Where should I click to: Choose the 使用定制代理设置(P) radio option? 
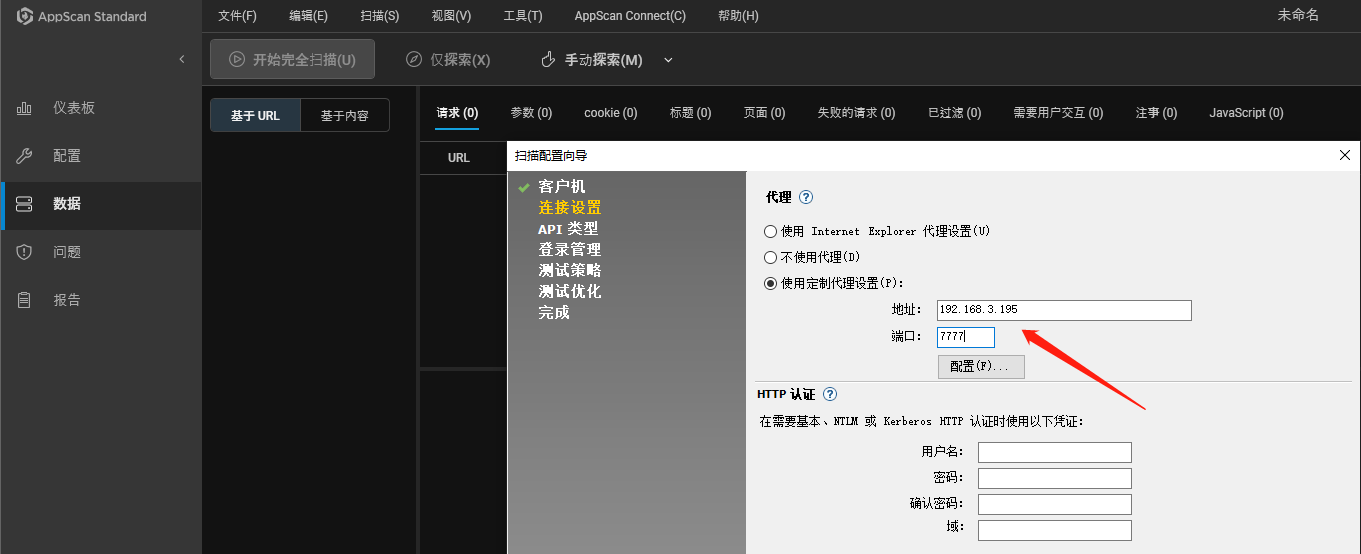[x=770, y=283]
